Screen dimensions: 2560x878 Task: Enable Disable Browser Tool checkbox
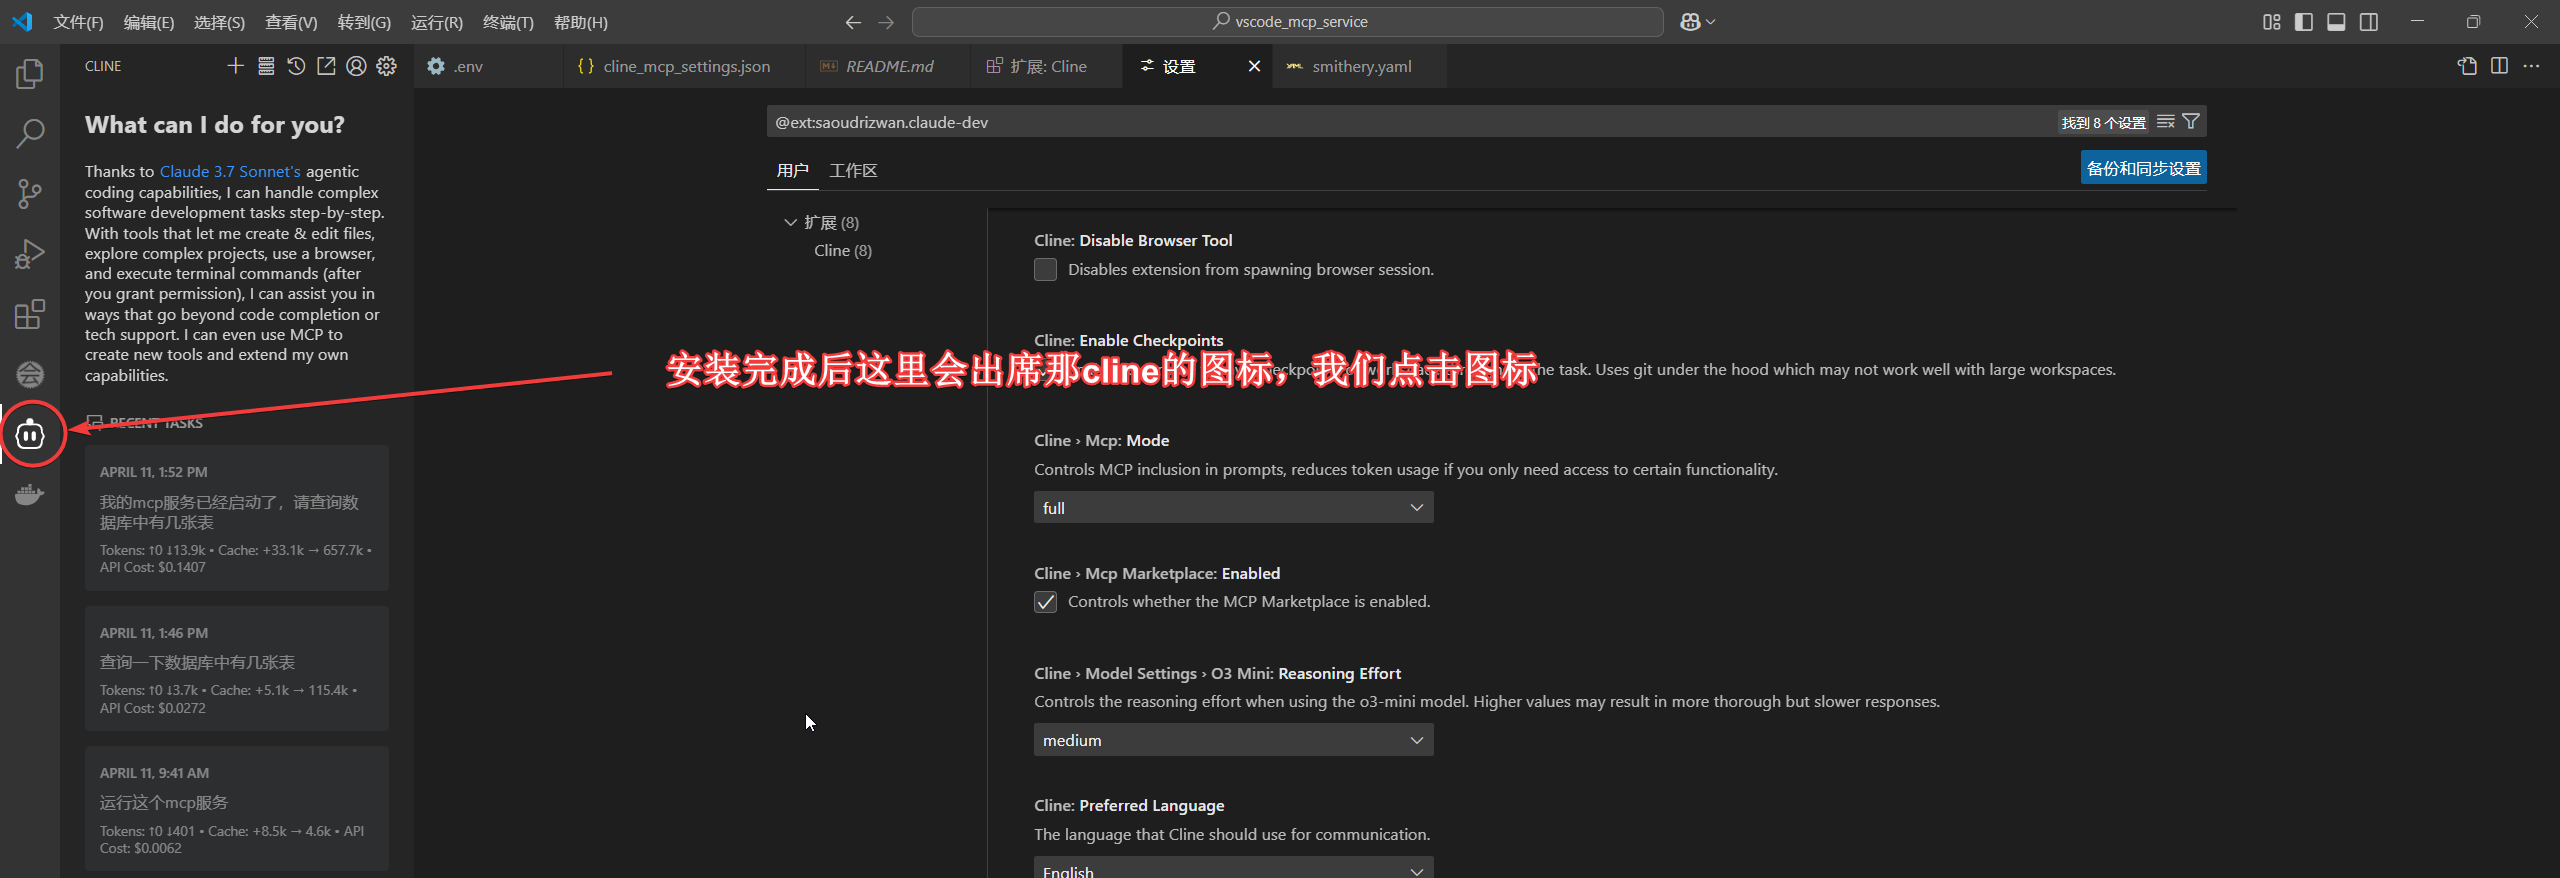(1045, 270)
